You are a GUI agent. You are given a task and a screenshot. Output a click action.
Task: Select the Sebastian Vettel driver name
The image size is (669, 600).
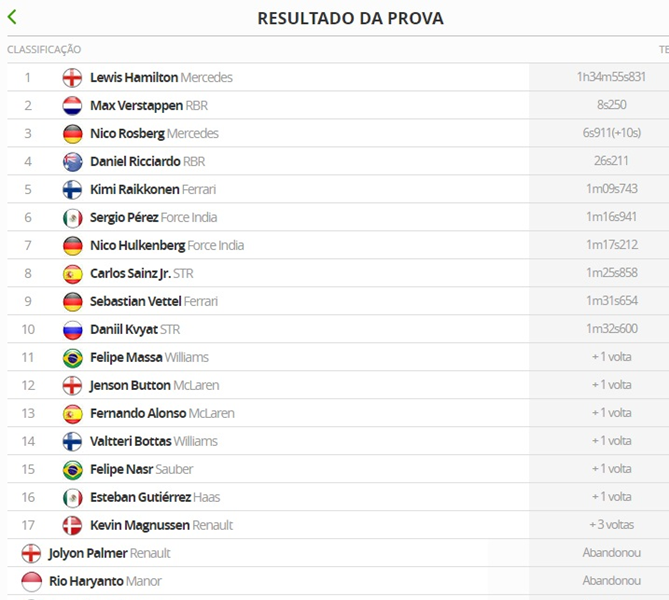[134, 301]
